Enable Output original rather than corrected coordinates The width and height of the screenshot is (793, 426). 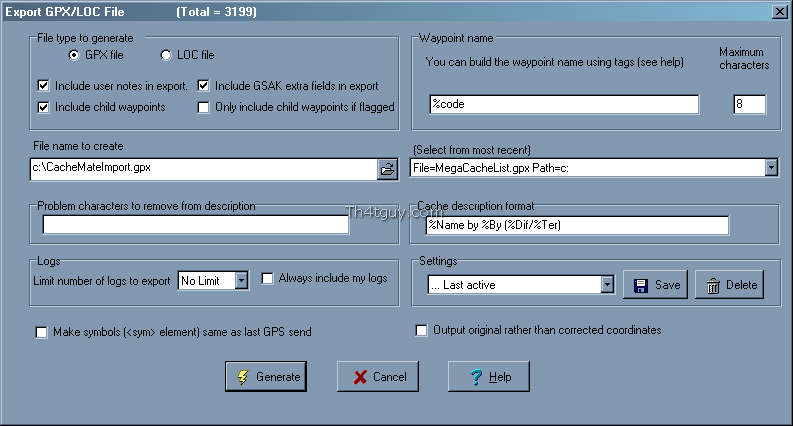coord(422,330)
